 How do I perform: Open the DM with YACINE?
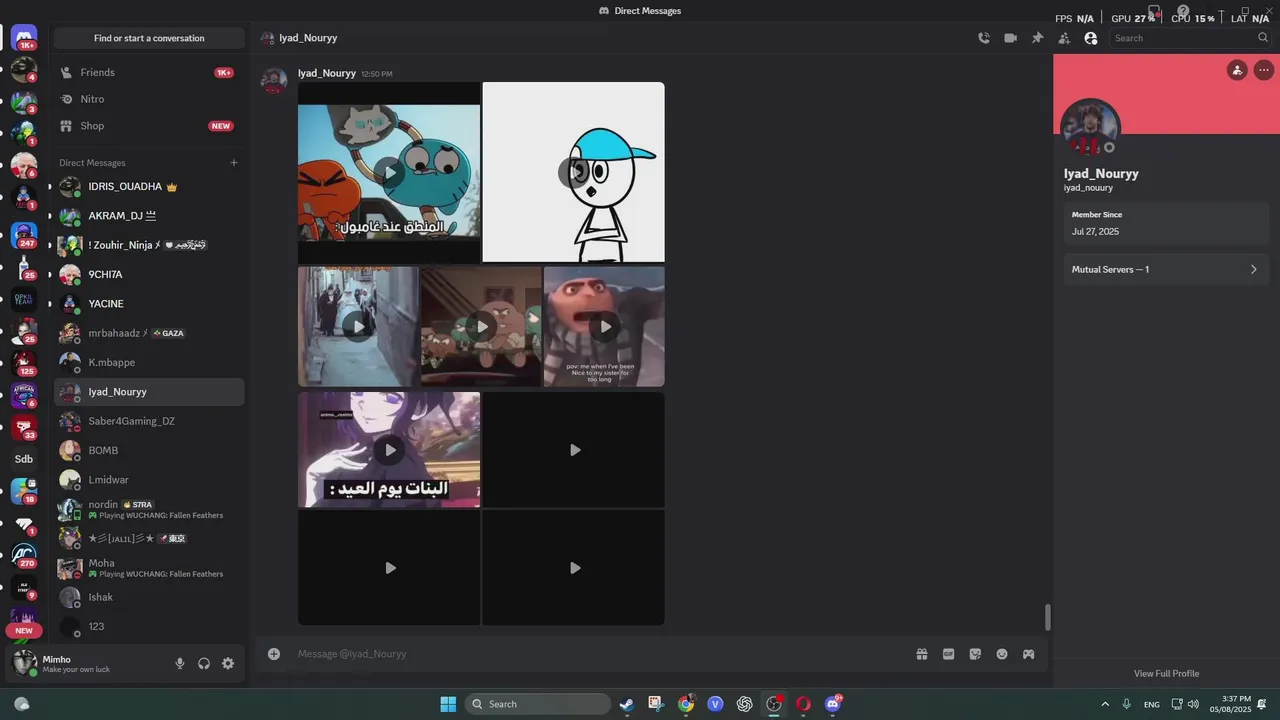pyautogui.click(x=149, y=304)
